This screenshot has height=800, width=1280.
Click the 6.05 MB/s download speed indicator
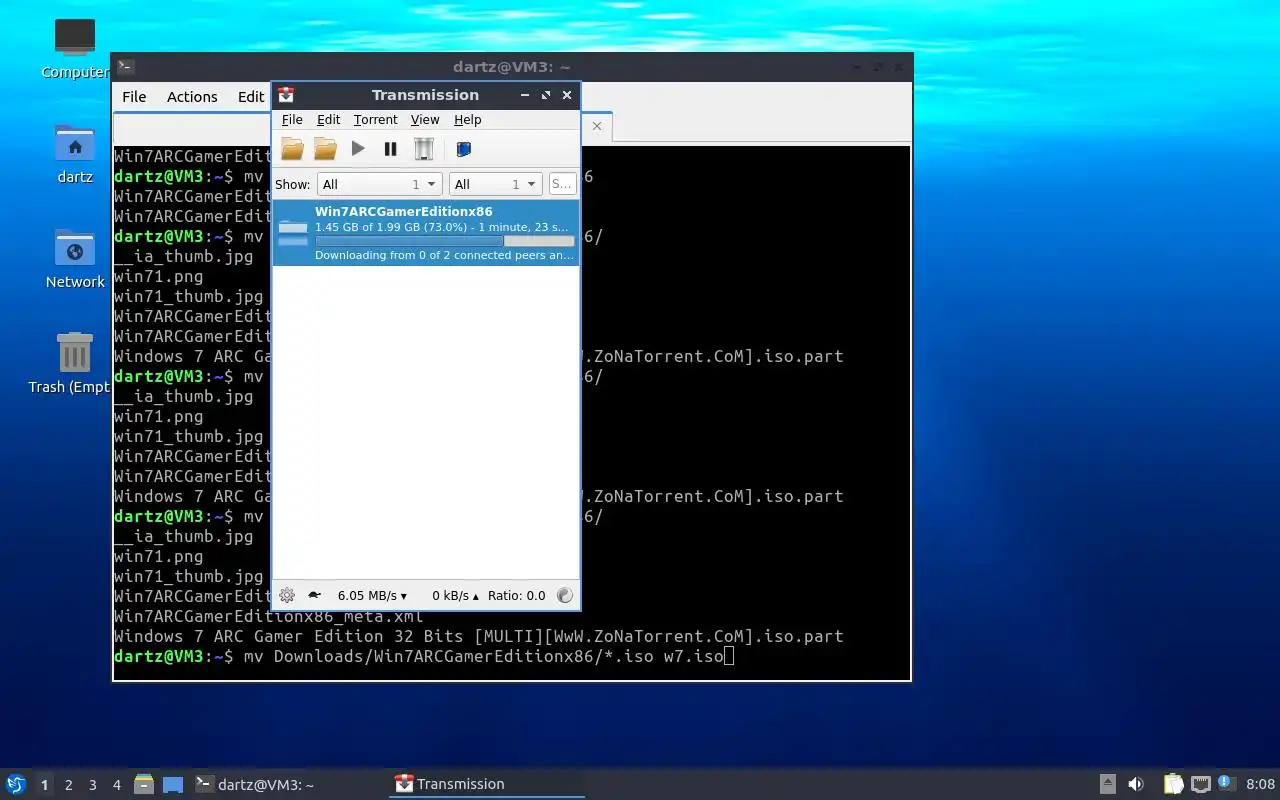[372, 595]
